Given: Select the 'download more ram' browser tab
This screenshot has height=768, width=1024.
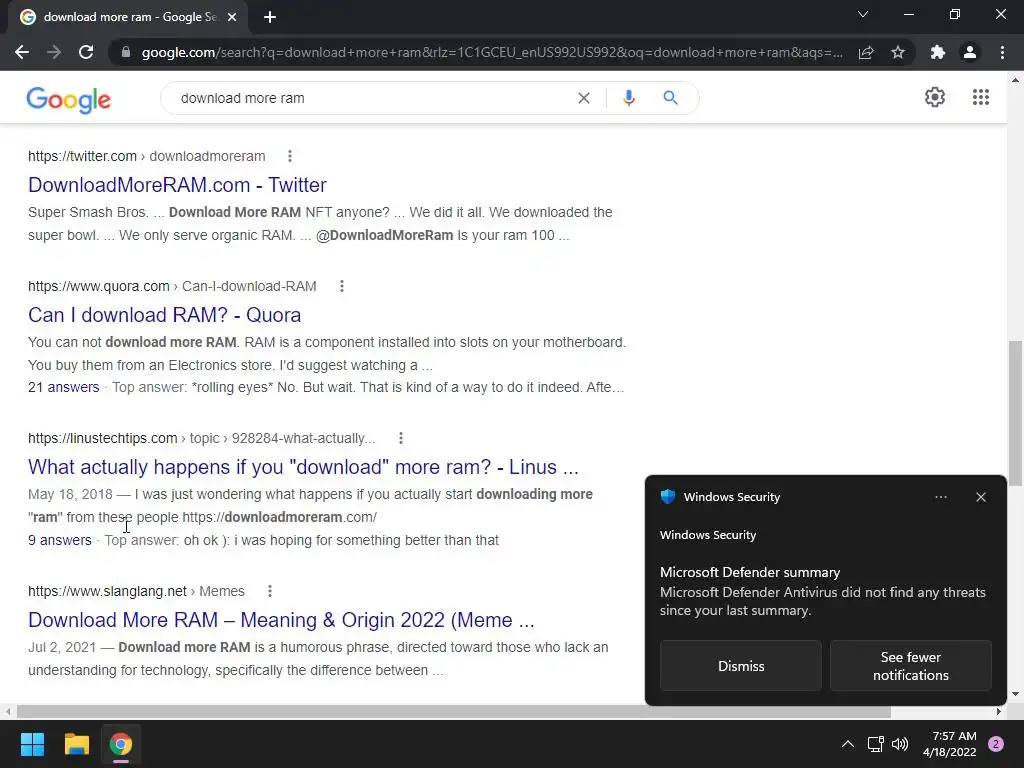Looking at the screenshot, I should (x=129, y=17).
